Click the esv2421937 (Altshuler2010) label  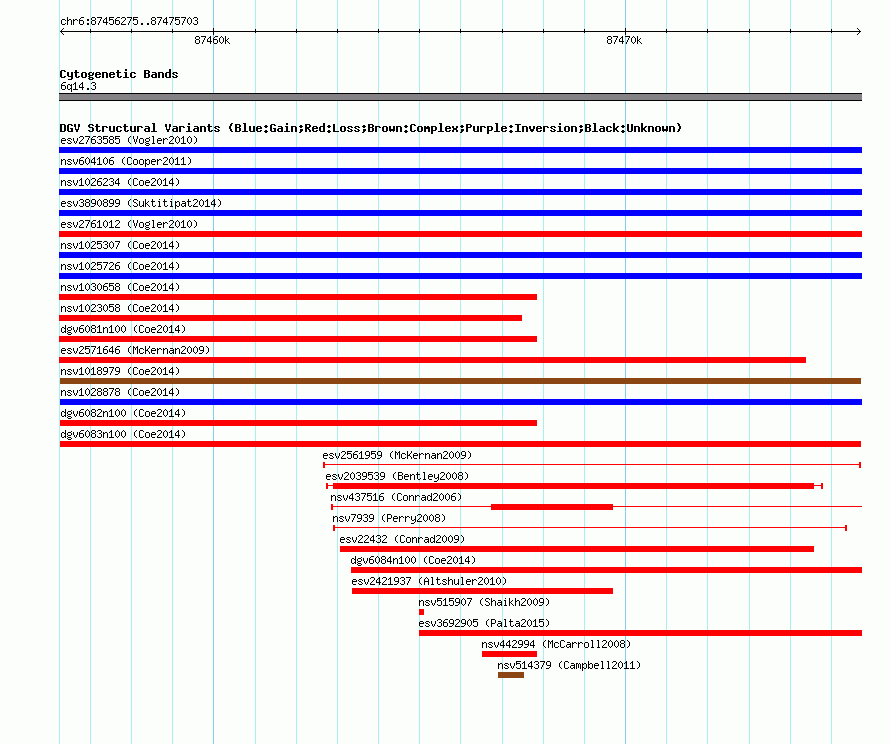pos(429,581)
